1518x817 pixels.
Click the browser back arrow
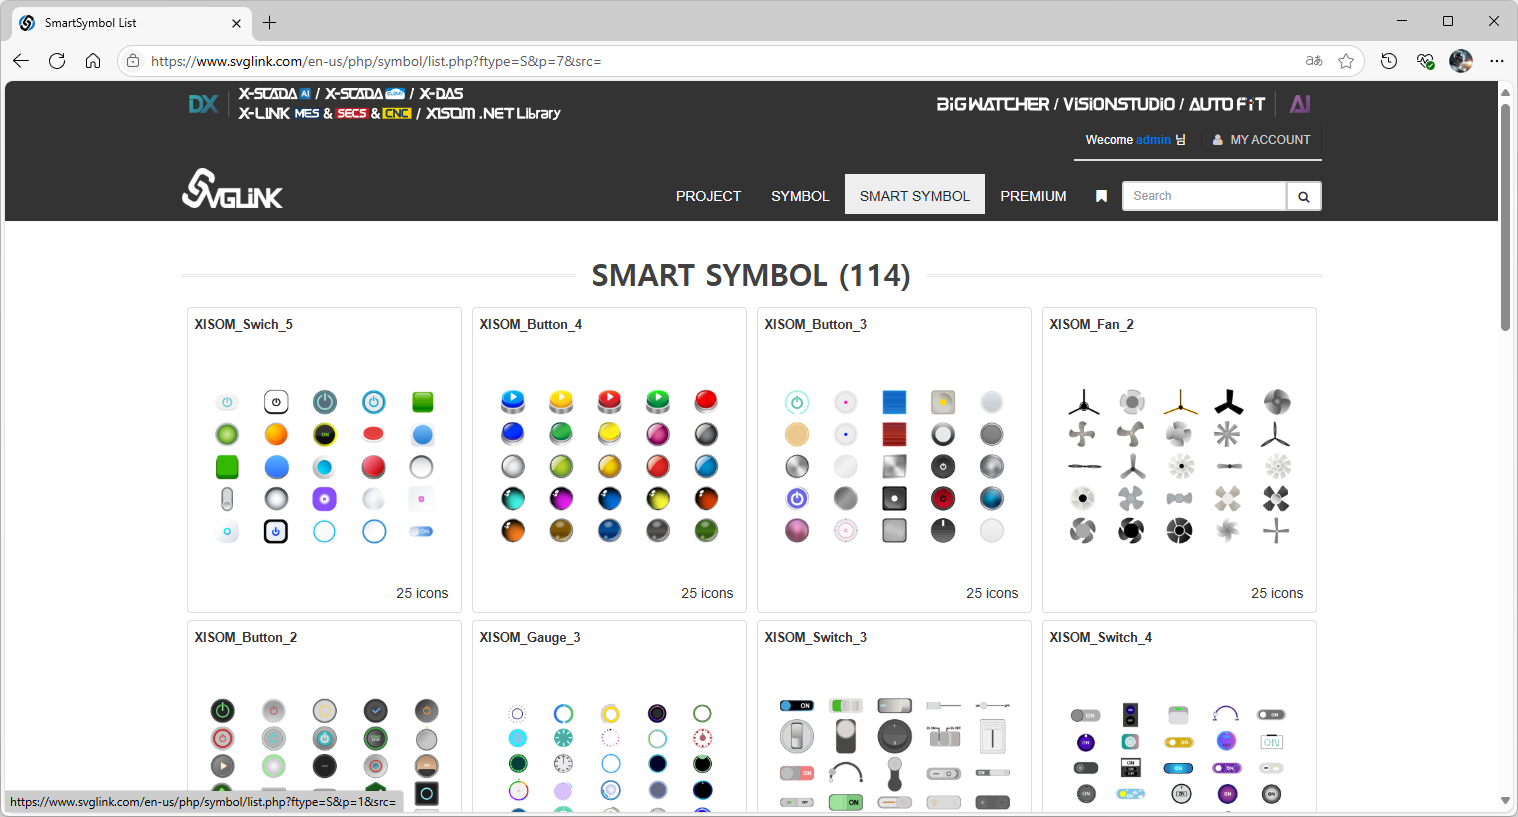[x=21, y=61]
